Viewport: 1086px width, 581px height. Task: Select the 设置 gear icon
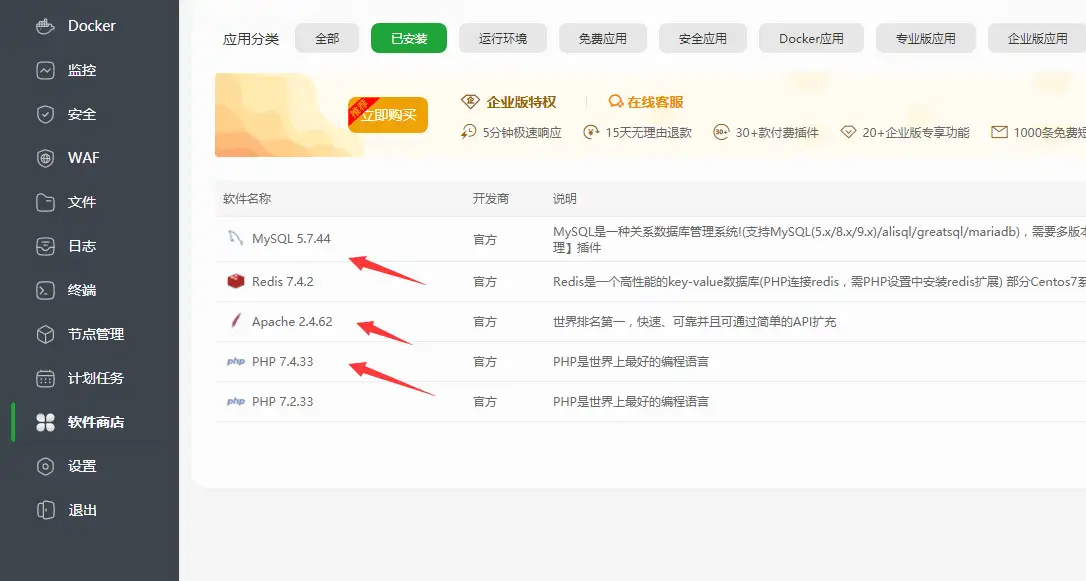45,466
